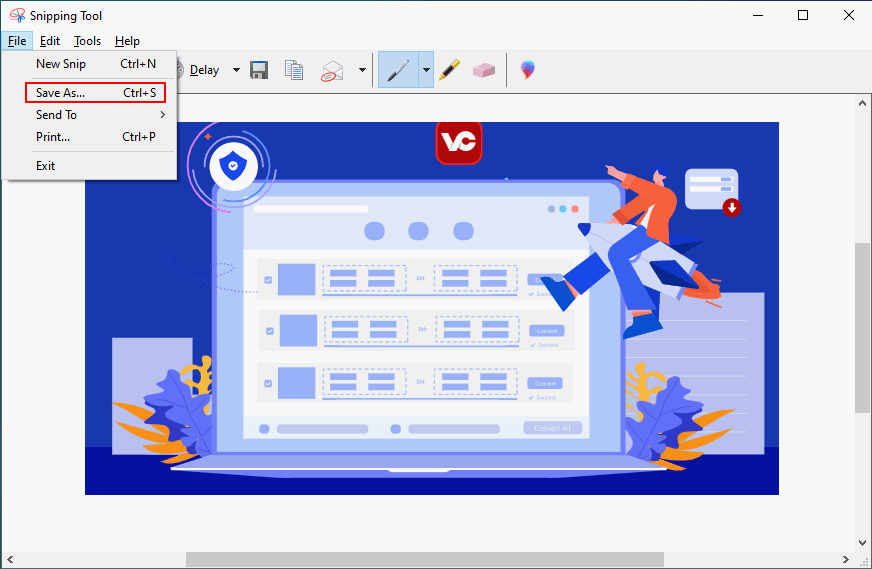
Task: Select the Highlighter tool
Action: 449,70
